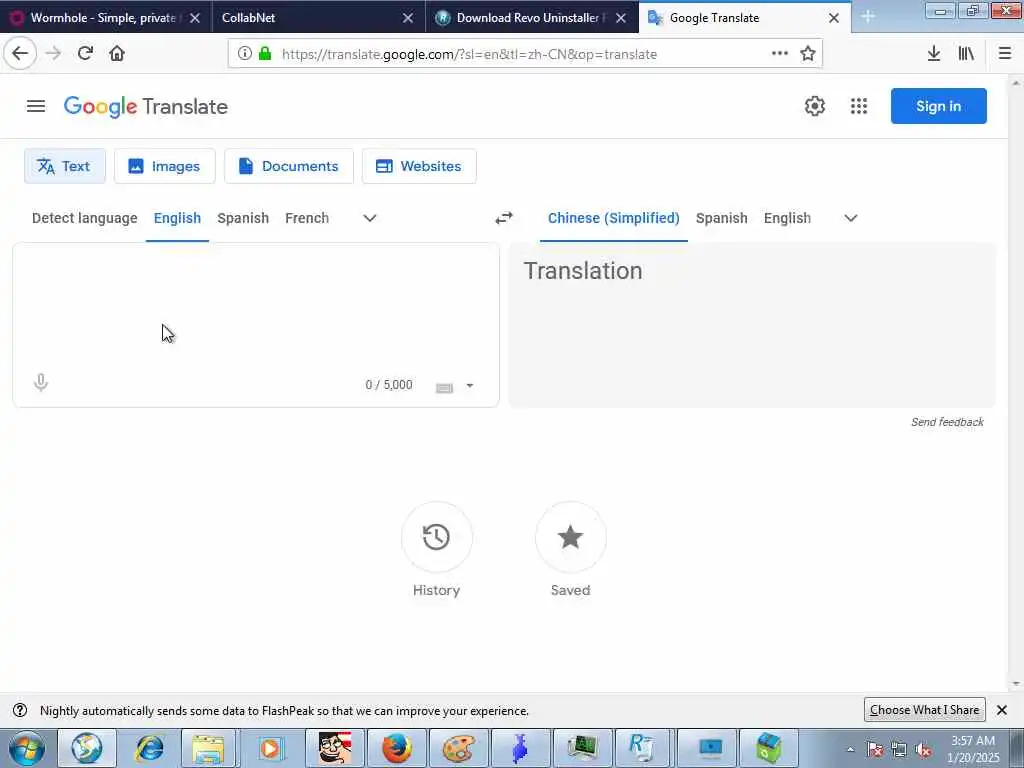Open Google Translate settings gear

pos(814,106)
